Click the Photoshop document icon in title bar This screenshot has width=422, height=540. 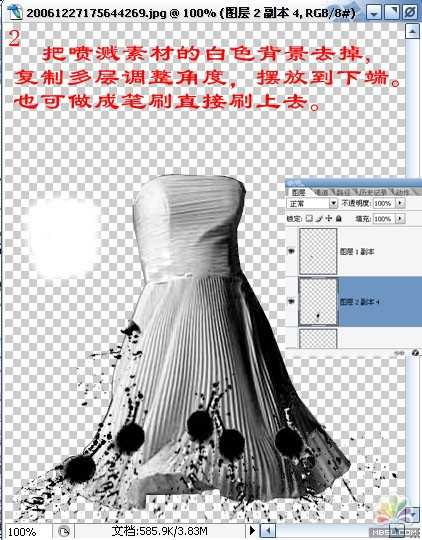click(14, 12)
